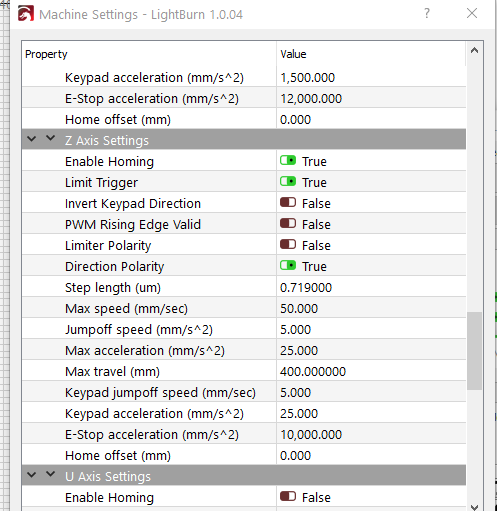Enable Invert Keypad Direction switch

click(x=288, y=203)
